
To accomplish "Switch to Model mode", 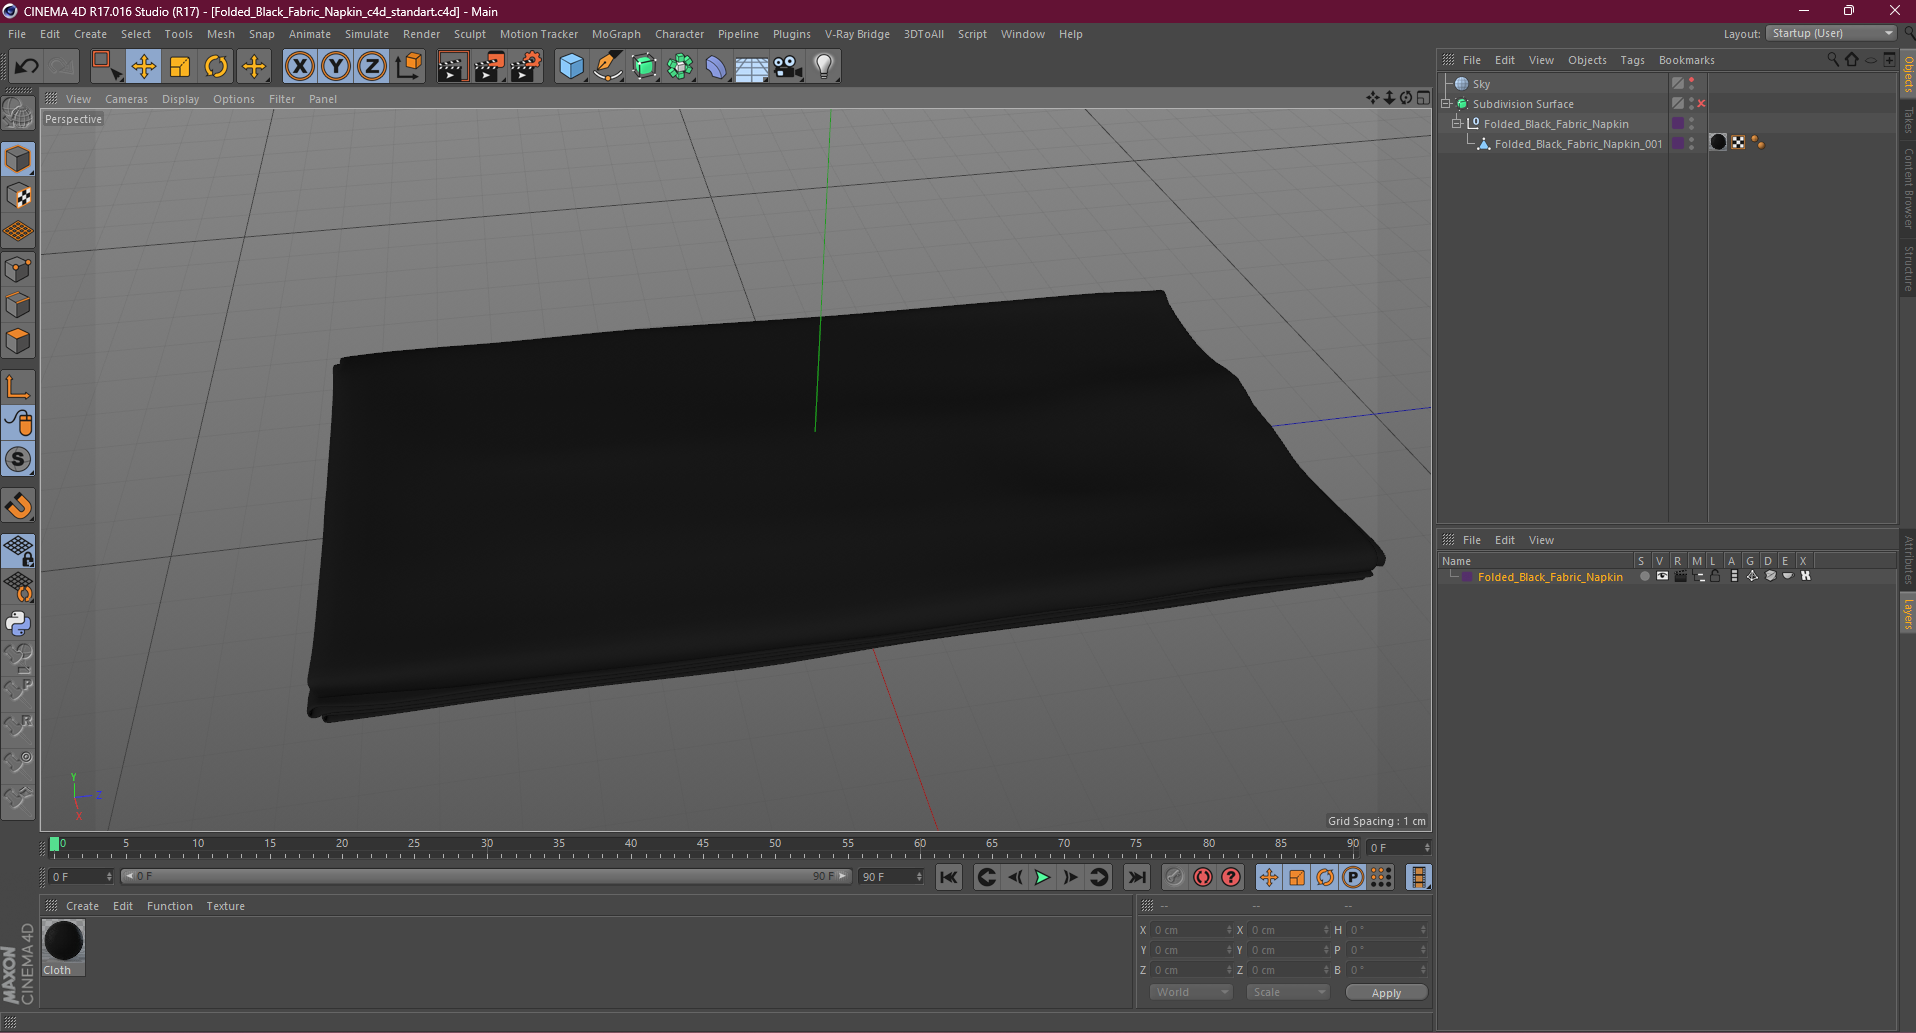I will [x=18, y=159].
